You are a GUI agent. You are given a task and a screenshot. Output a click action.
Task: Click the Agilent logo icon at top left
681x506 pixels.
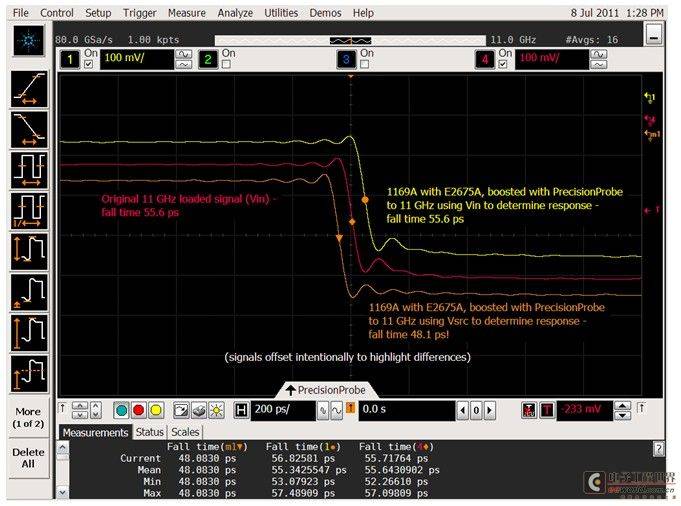point(29,40)
